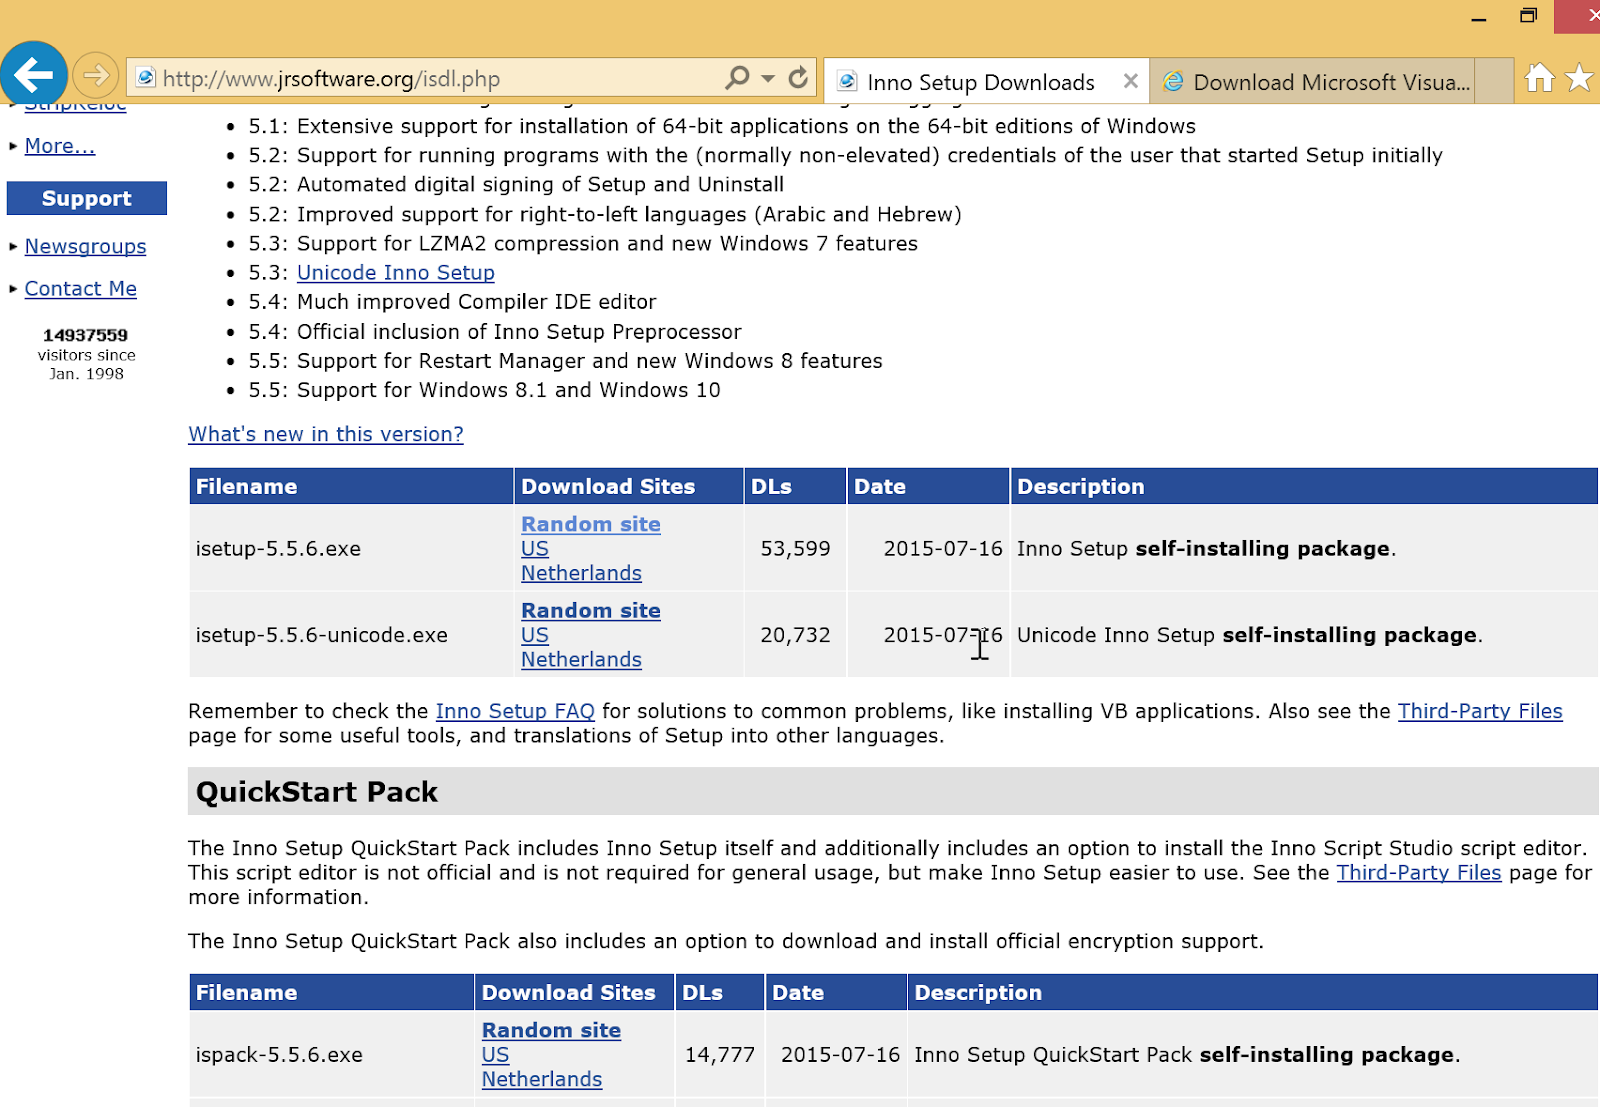1600x1107 pixels.
Task: Select the Inno Setup Downloads tab
Action: [980, 82]
